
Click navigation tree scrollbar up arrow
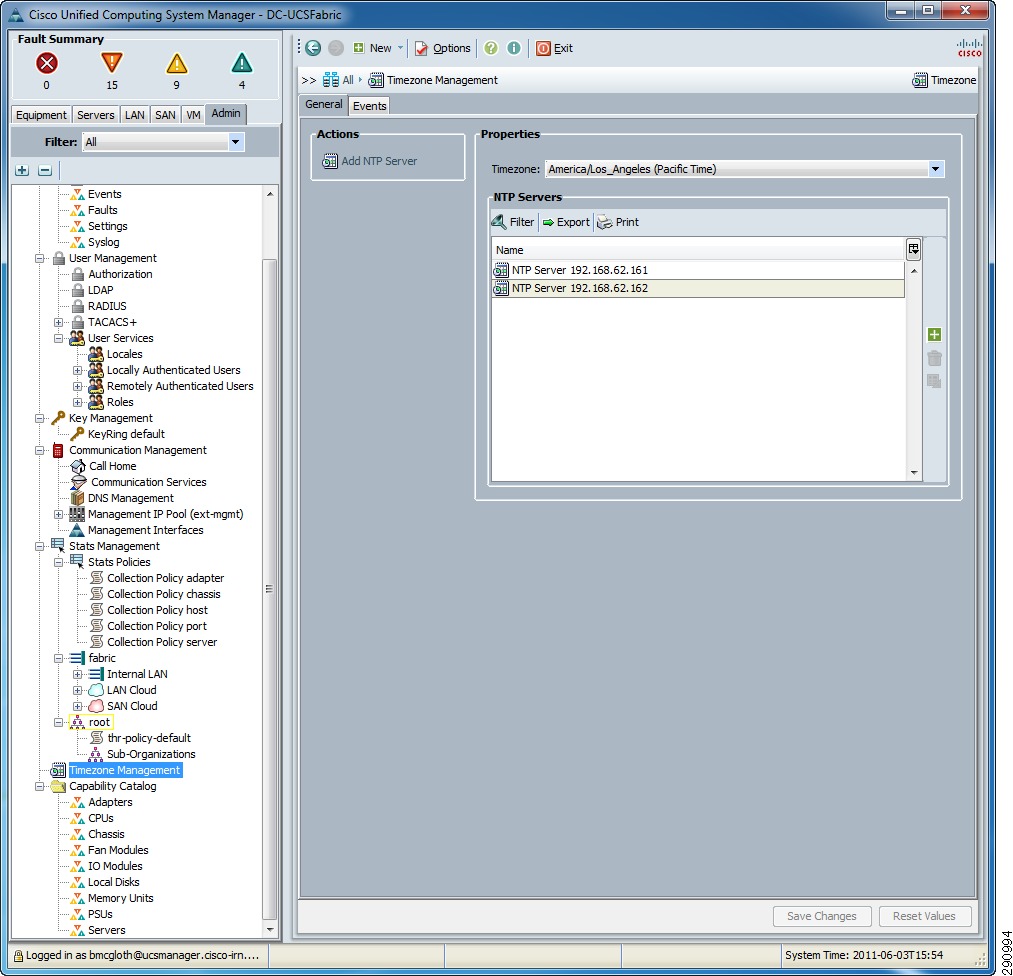[270, 194]
